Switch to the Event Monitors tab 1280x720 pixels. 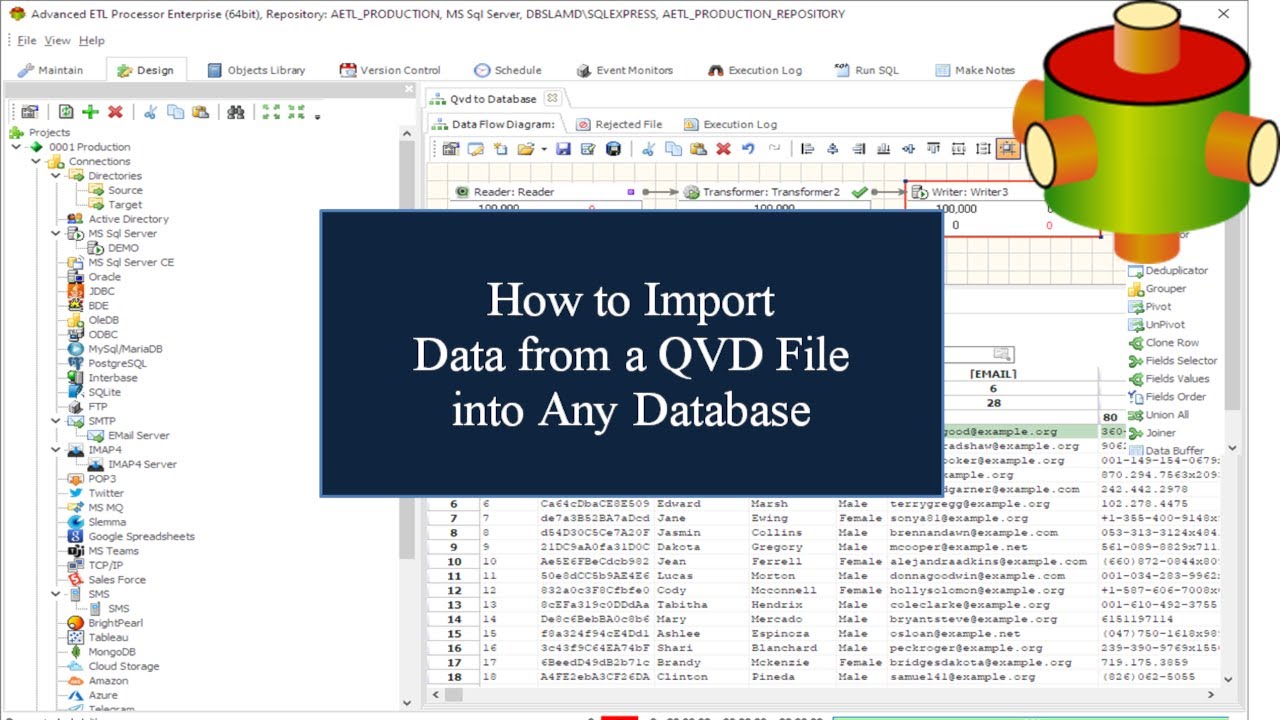625,70
